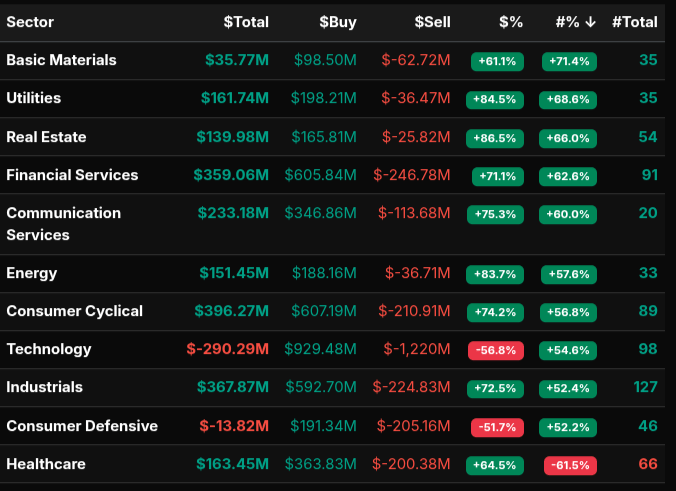Select the Real Estate sector
The image size is (676, 491).
(46, 137)
